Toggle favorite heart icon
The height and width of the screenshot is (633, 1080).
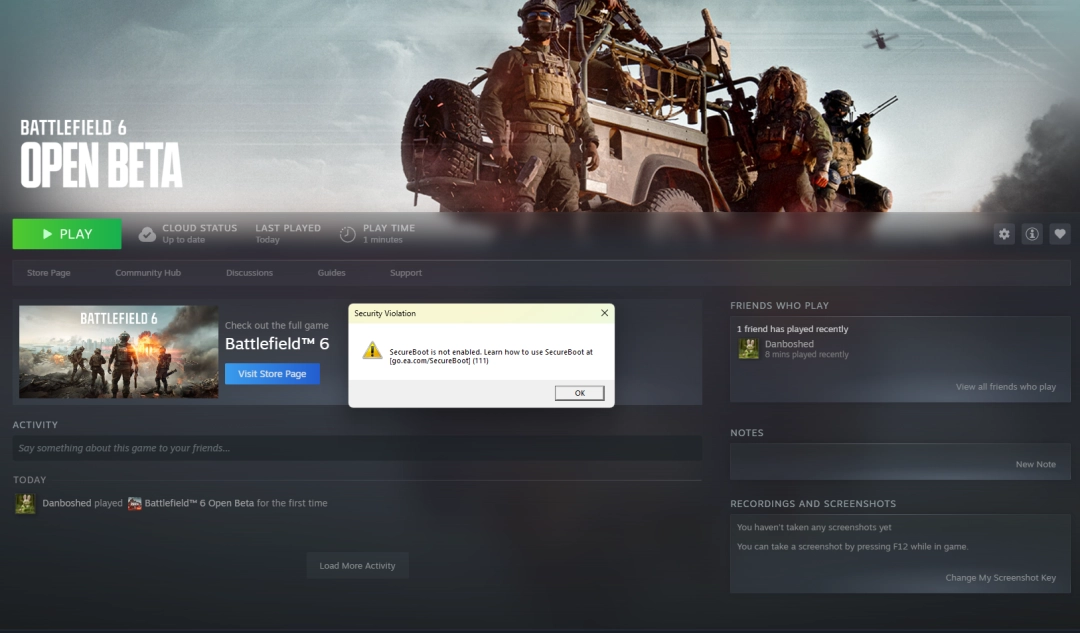[x=1060, y=234]
